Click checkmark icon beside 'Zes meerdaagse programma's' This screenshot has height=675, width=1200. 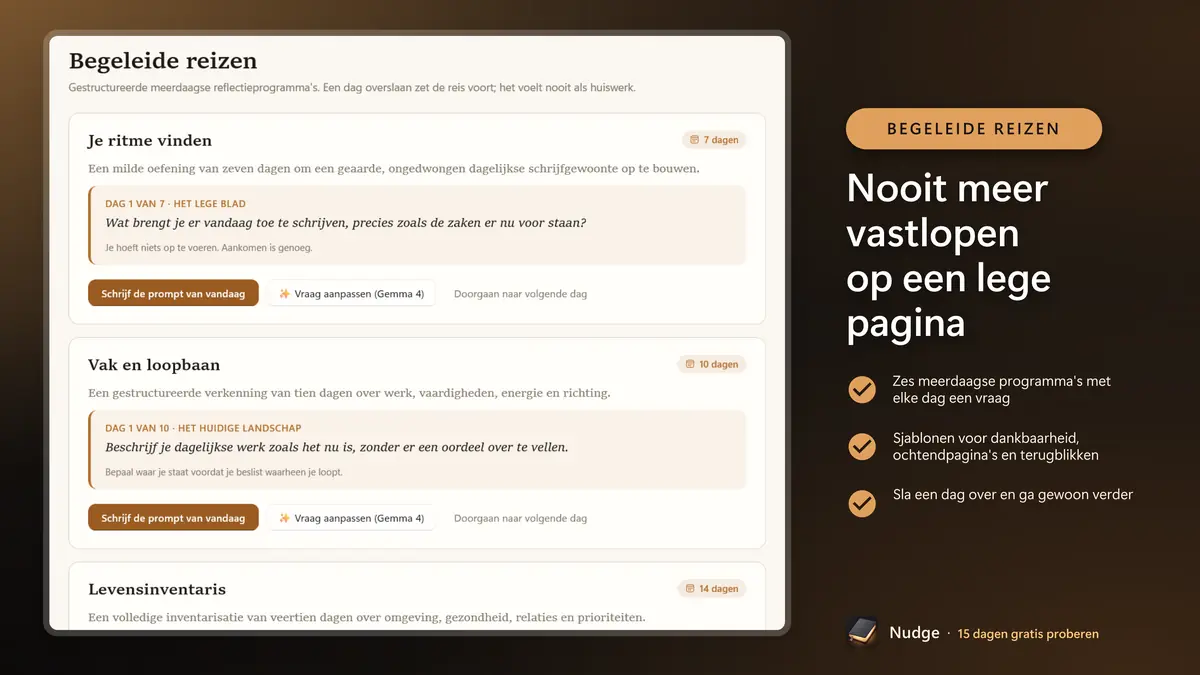click(x=862, y=389)
